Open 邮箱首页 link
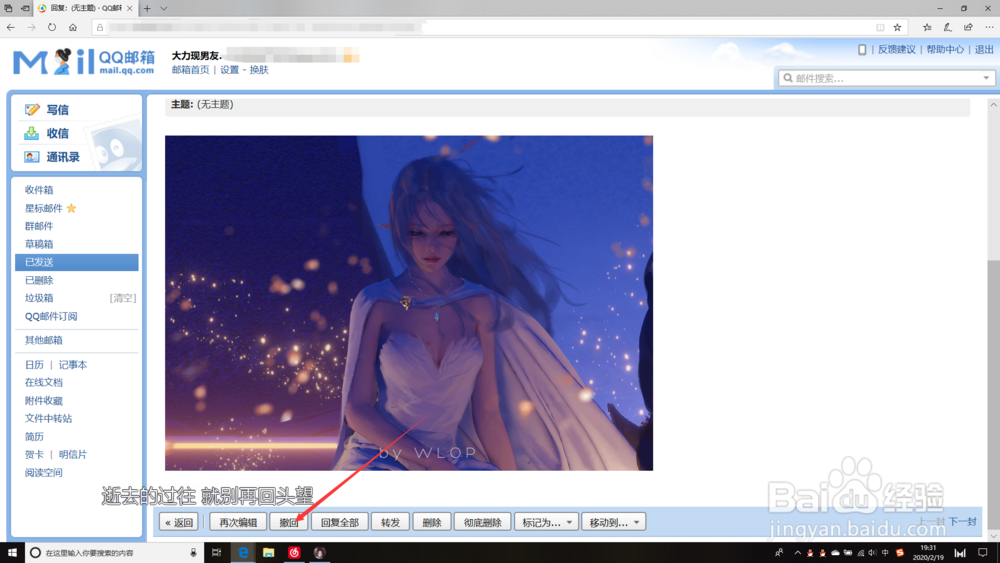The image size is (1000, 563). click(190, 69)
